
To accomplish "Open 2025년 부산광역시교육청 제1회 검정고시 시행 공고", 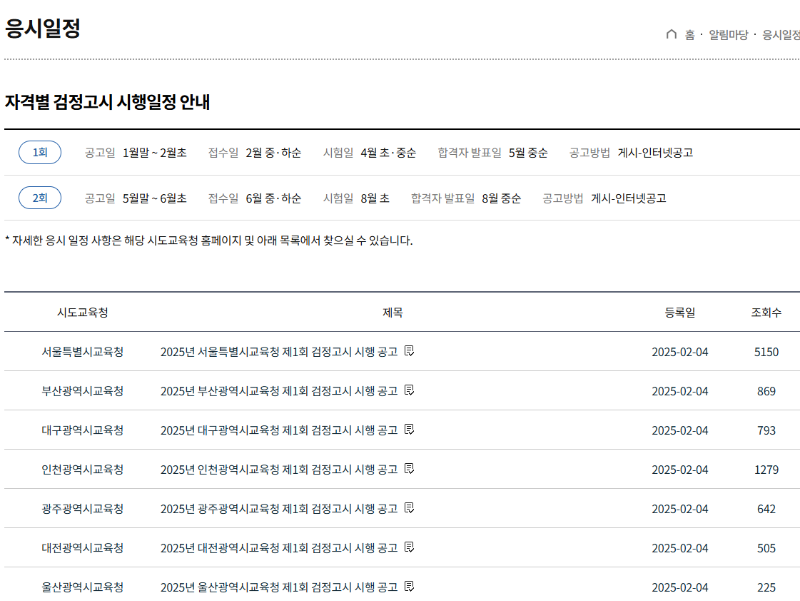I will point(279,391).
